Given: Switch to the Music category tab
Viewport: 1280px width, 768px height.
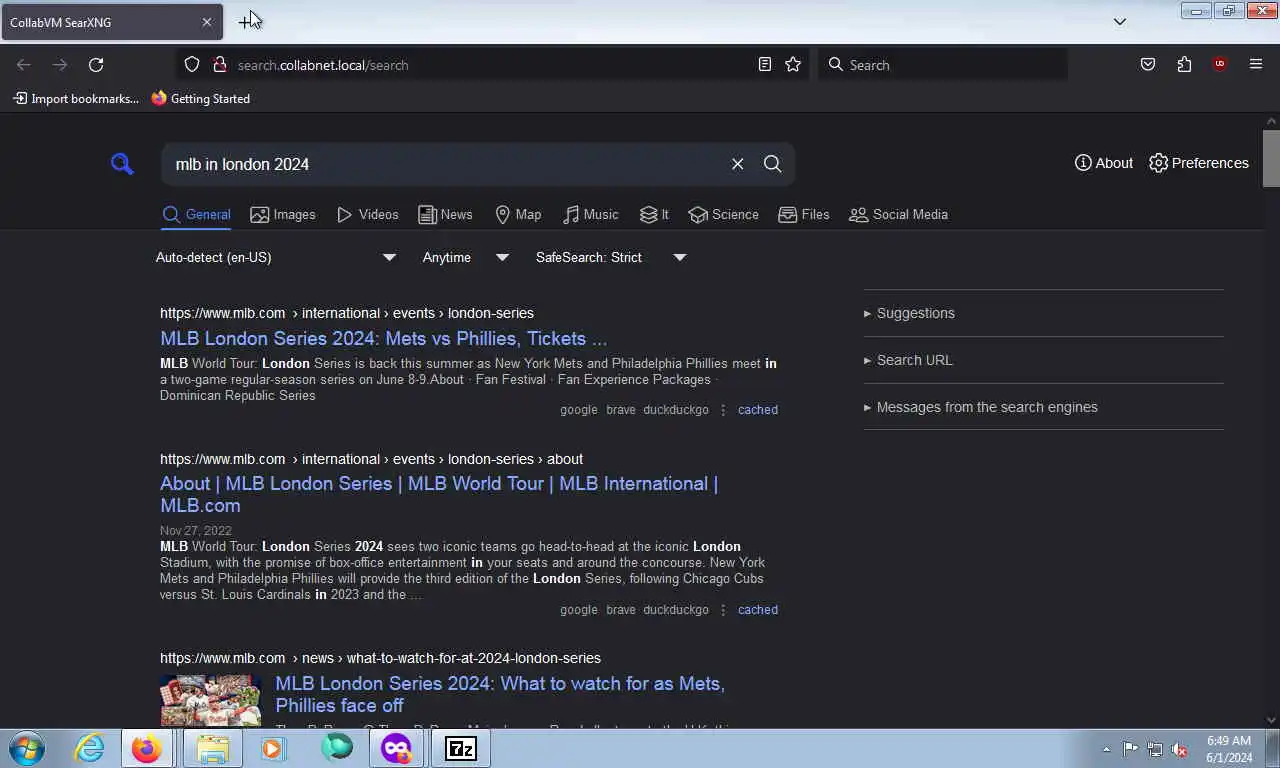Looking at the screenshot, I should click(x=590, y=214).
